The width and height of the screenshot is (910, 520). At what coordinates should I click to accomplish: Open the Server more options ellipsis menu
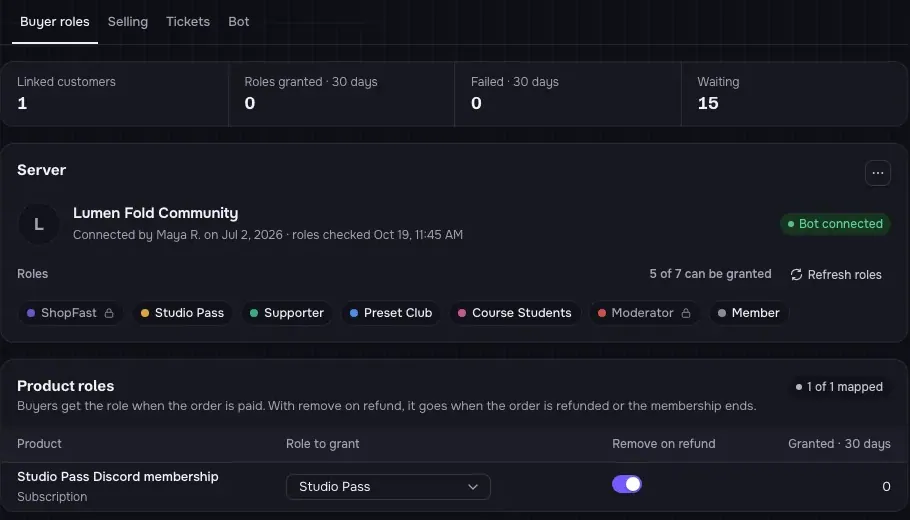click(x=878, y=173)
